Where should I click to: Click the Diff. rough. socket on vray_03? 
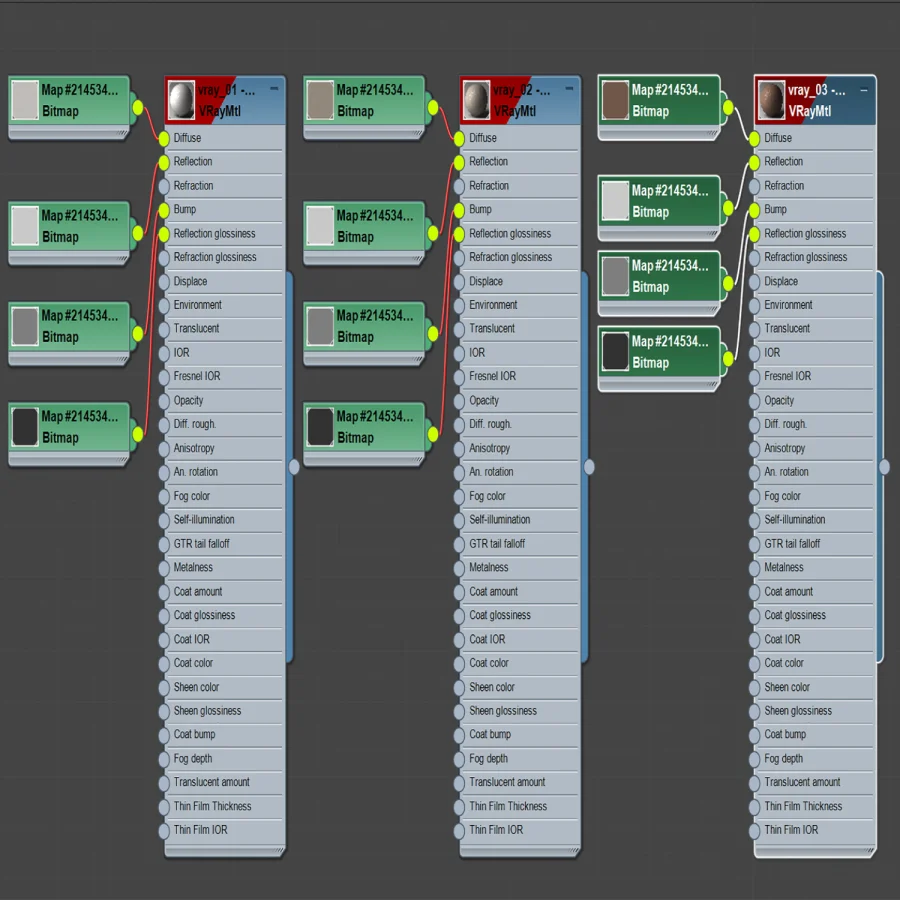tap(754, 425)
